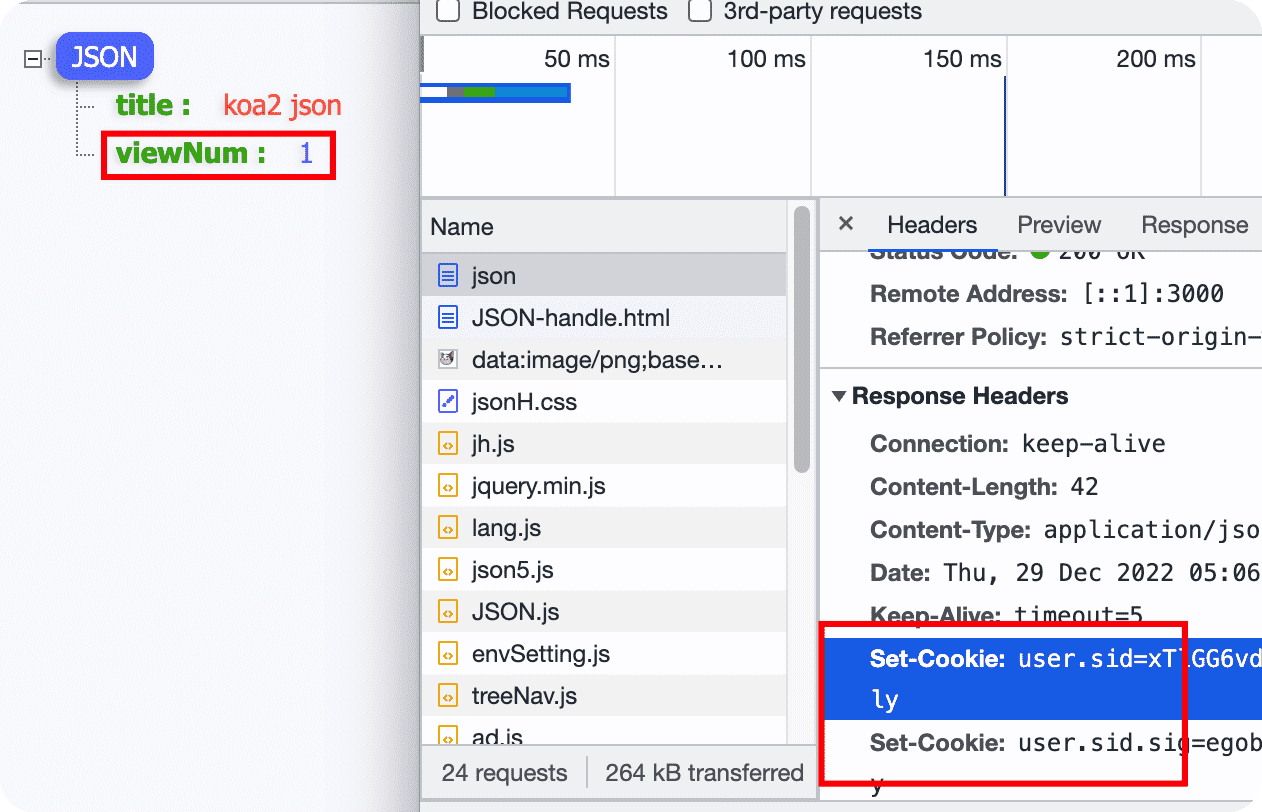
Task: Click the json document file icon
Action: pos(448,276)
